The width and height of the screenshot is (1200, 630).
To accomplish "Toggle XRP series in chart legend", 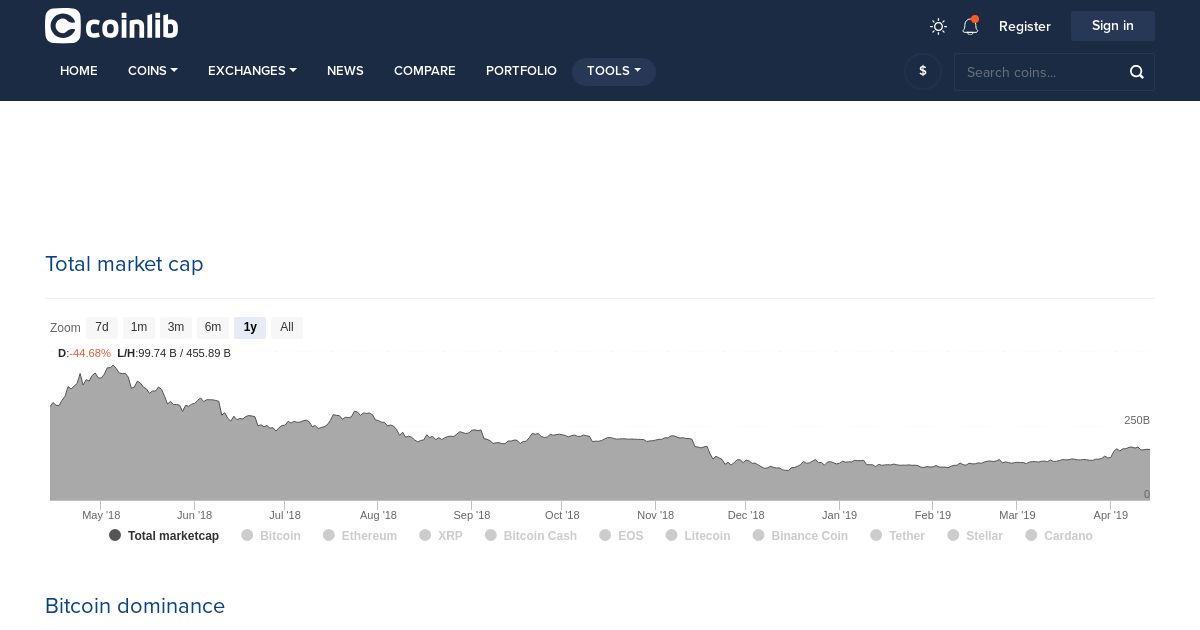I will coord(441,536).
